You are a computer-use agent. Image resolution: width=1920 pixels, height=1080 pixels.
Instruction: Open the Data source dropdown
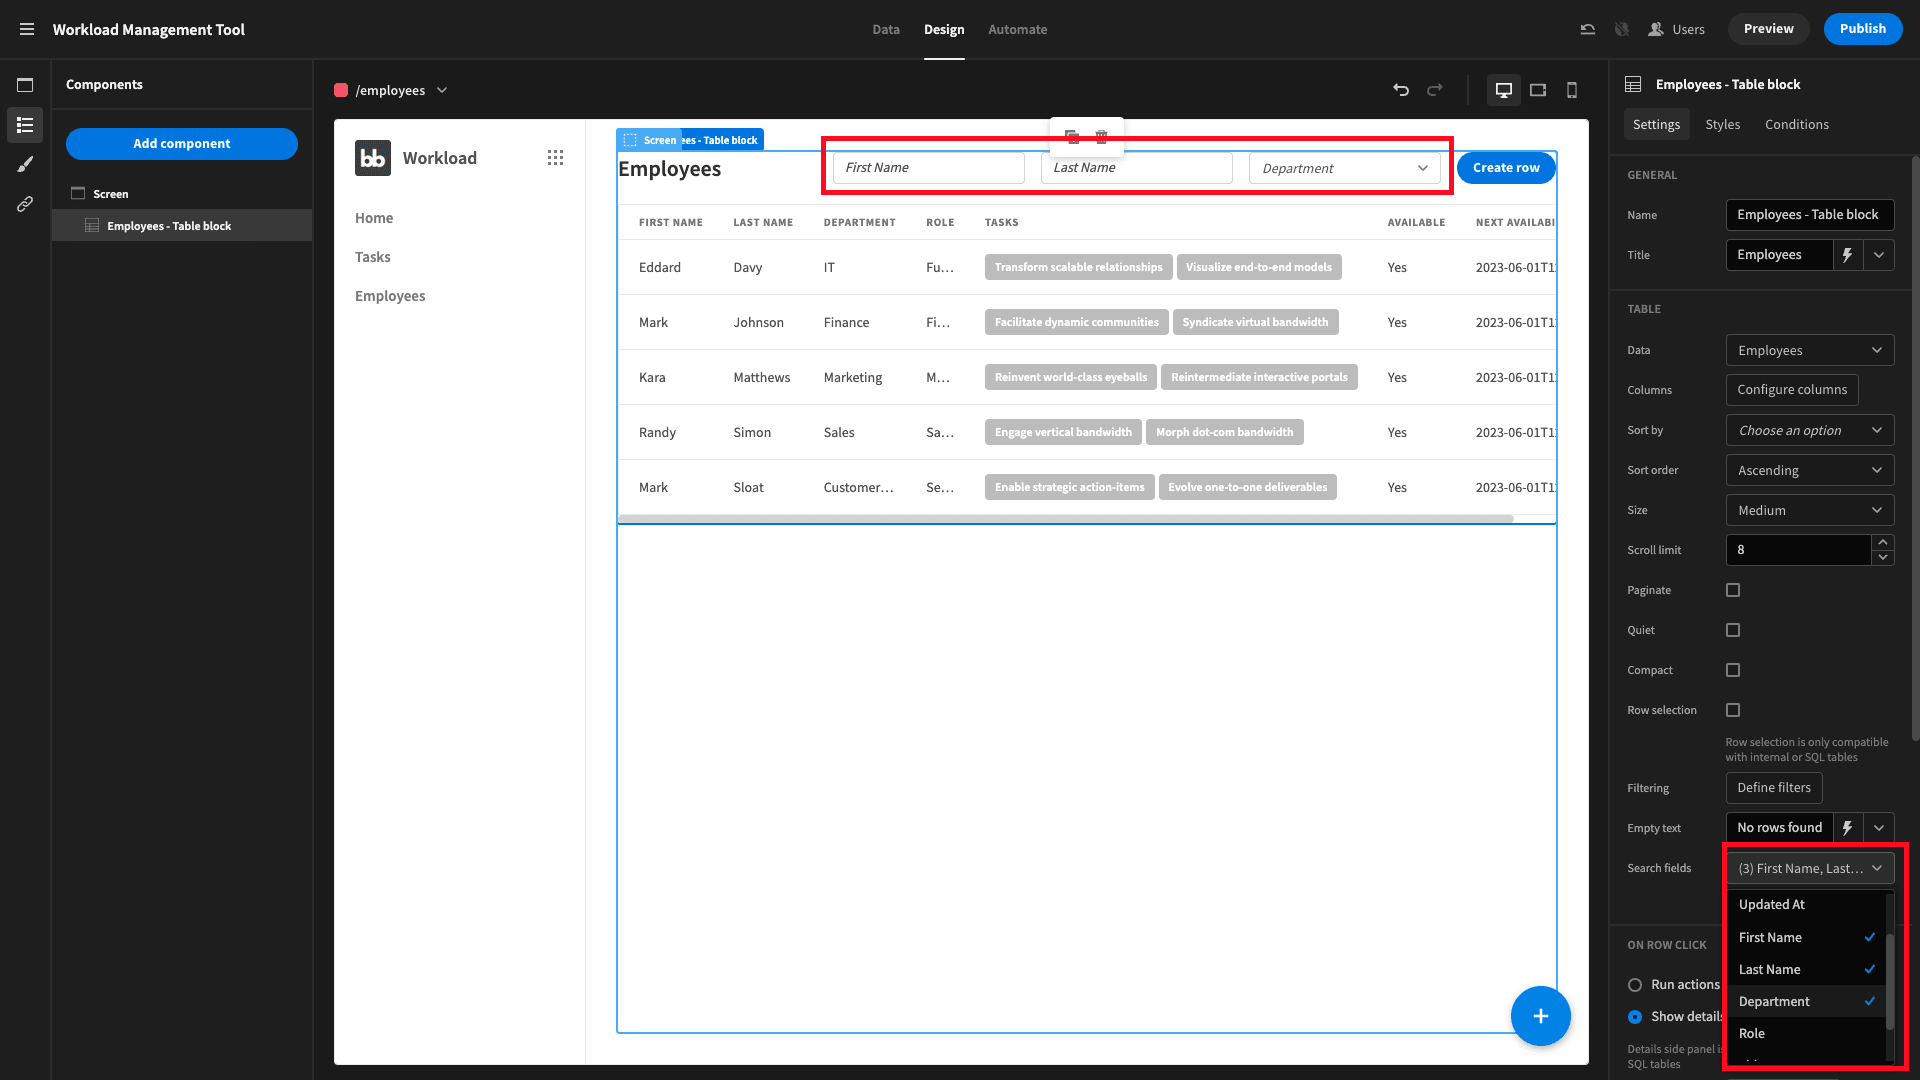pyautogui.click(x=1809, y=350)
